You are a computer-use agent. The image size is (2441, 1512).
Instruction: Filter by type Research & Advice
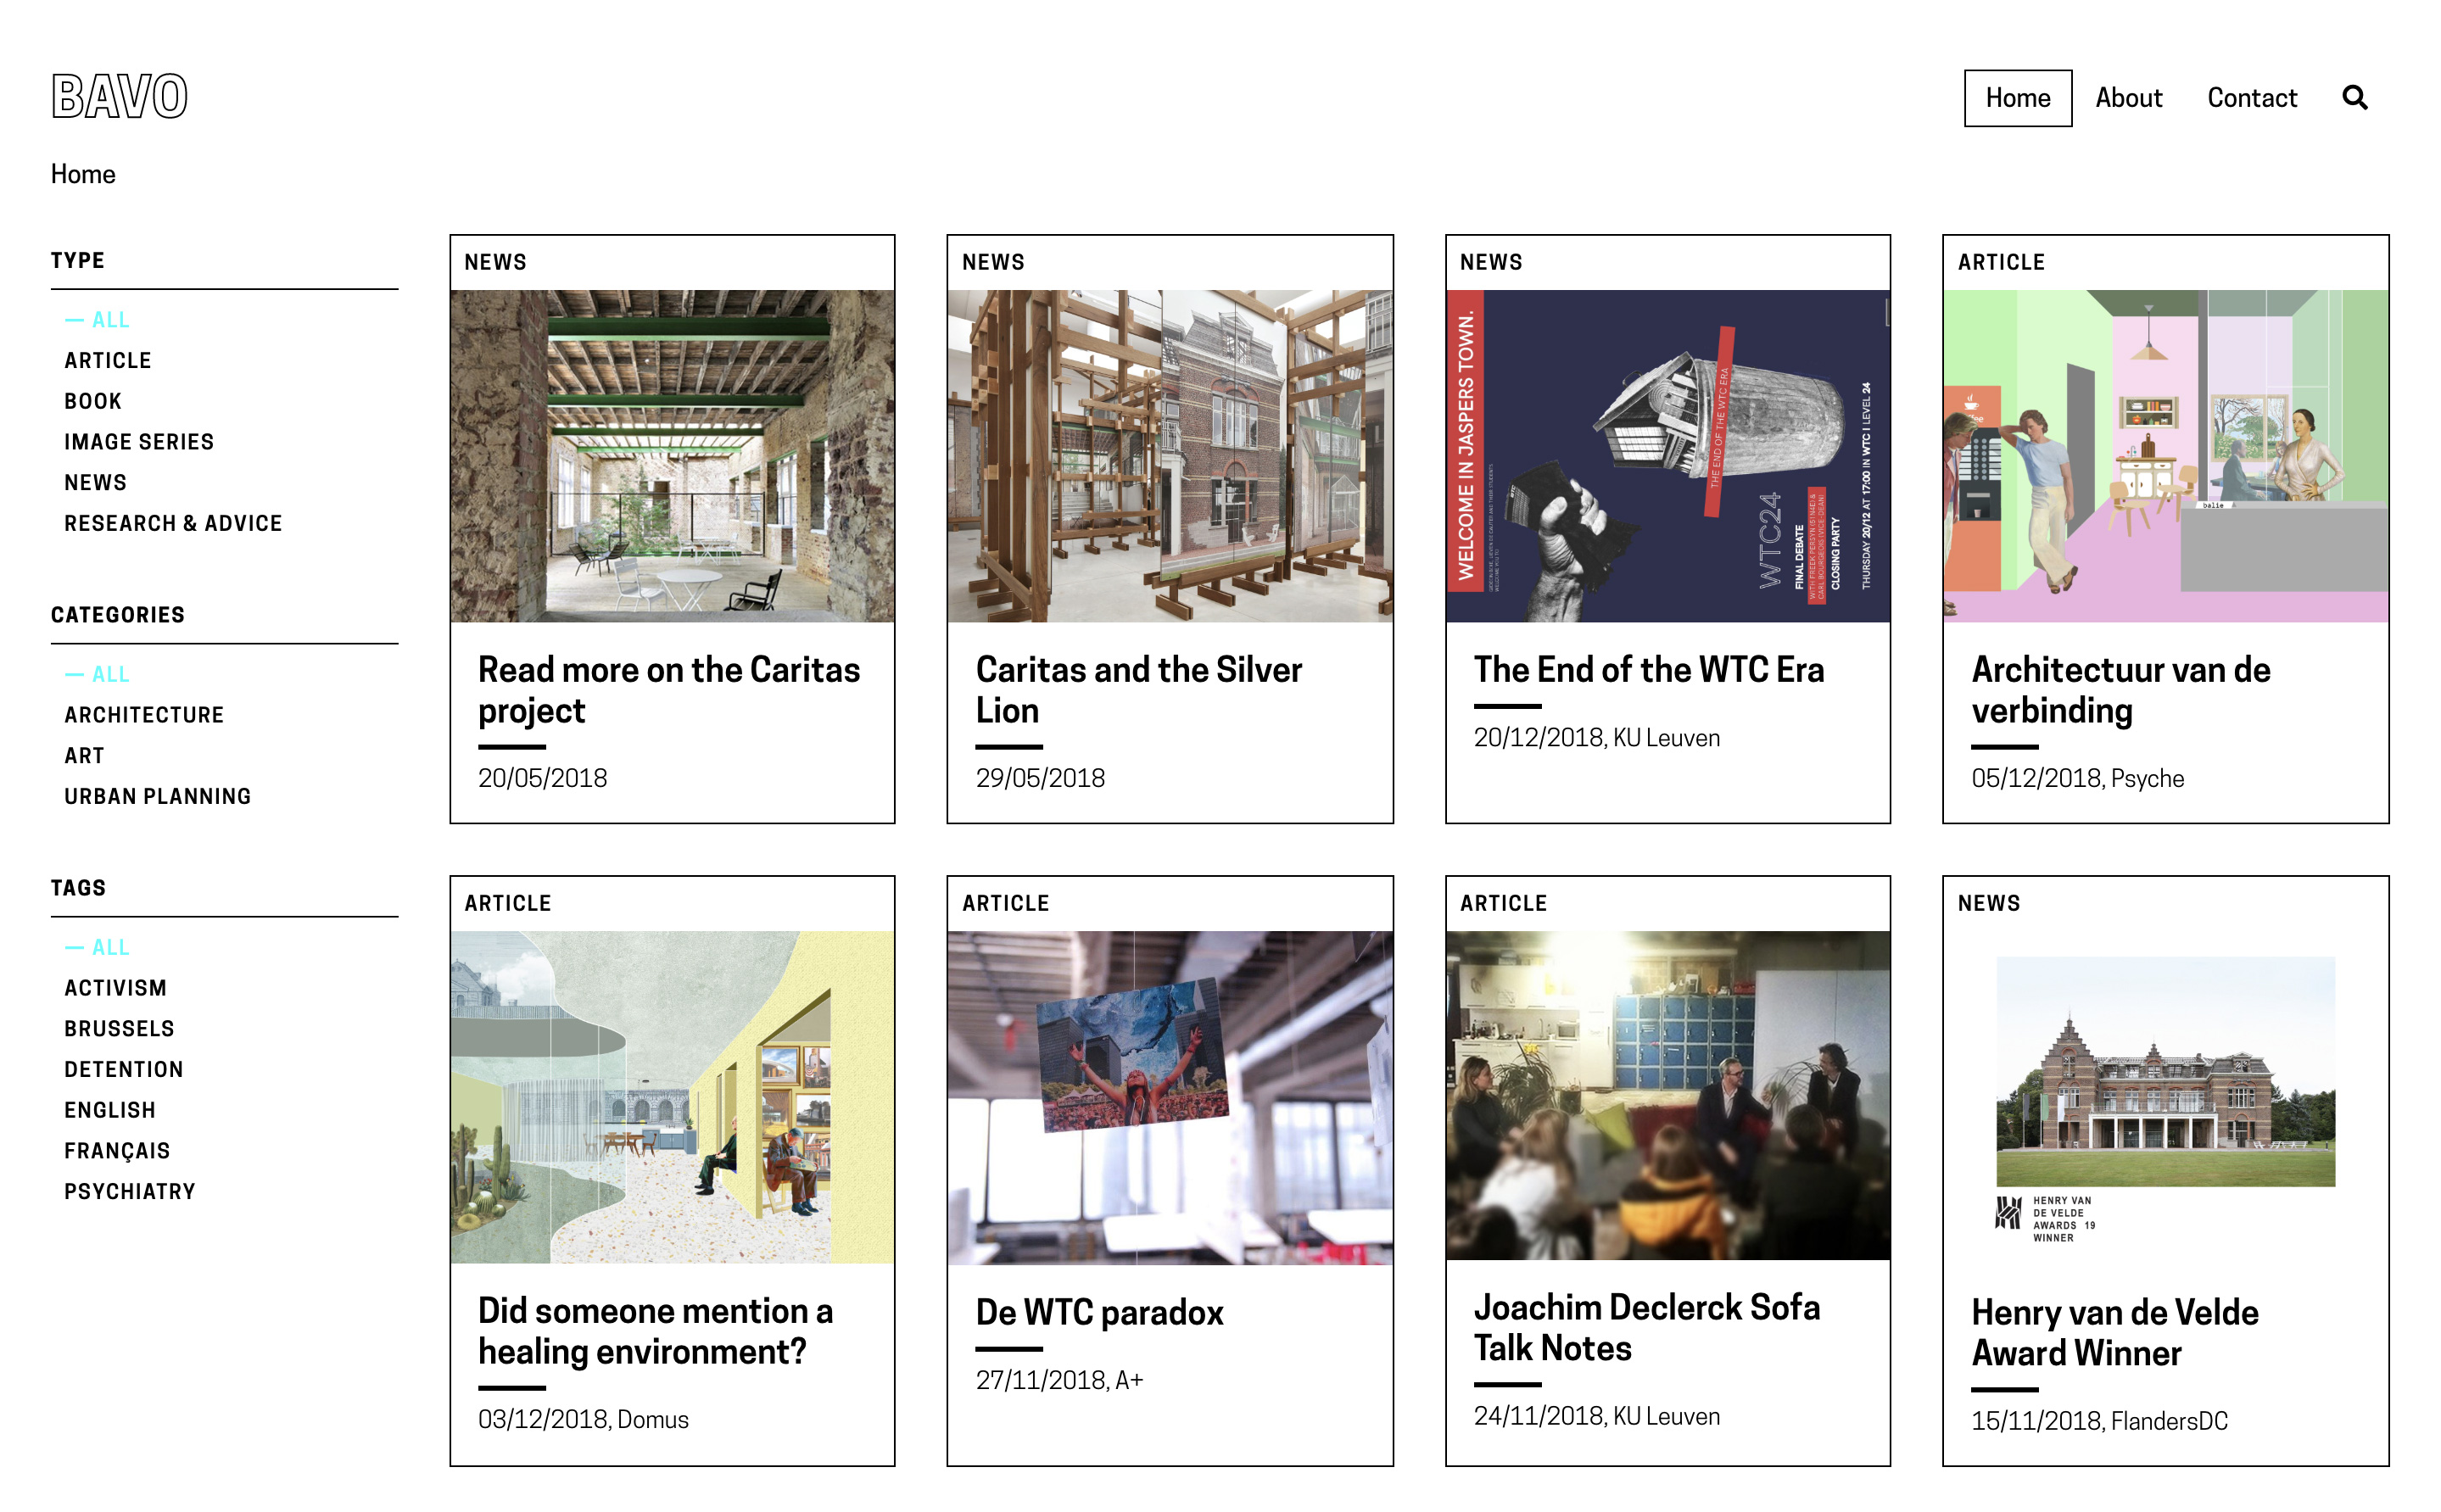tap(173, 523)
